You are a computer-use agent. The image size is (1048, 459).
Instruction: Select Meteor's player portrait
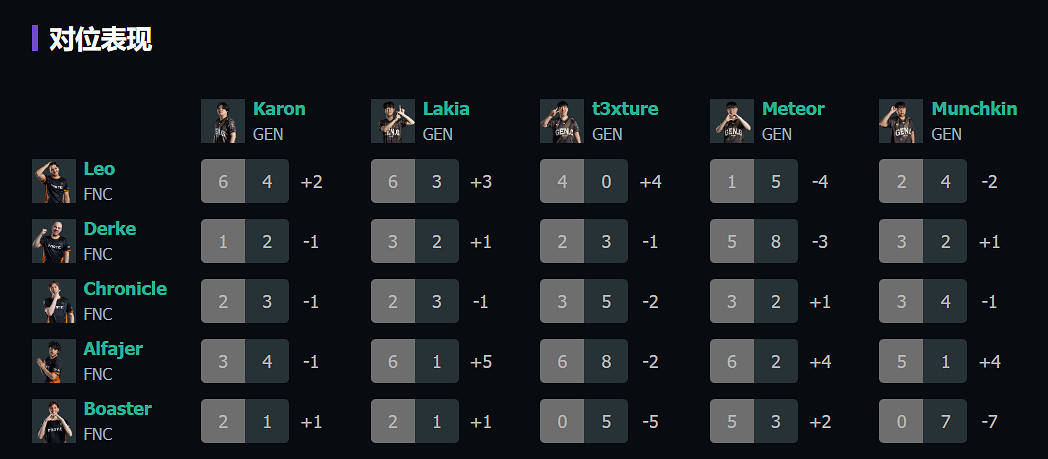(731, 121)
